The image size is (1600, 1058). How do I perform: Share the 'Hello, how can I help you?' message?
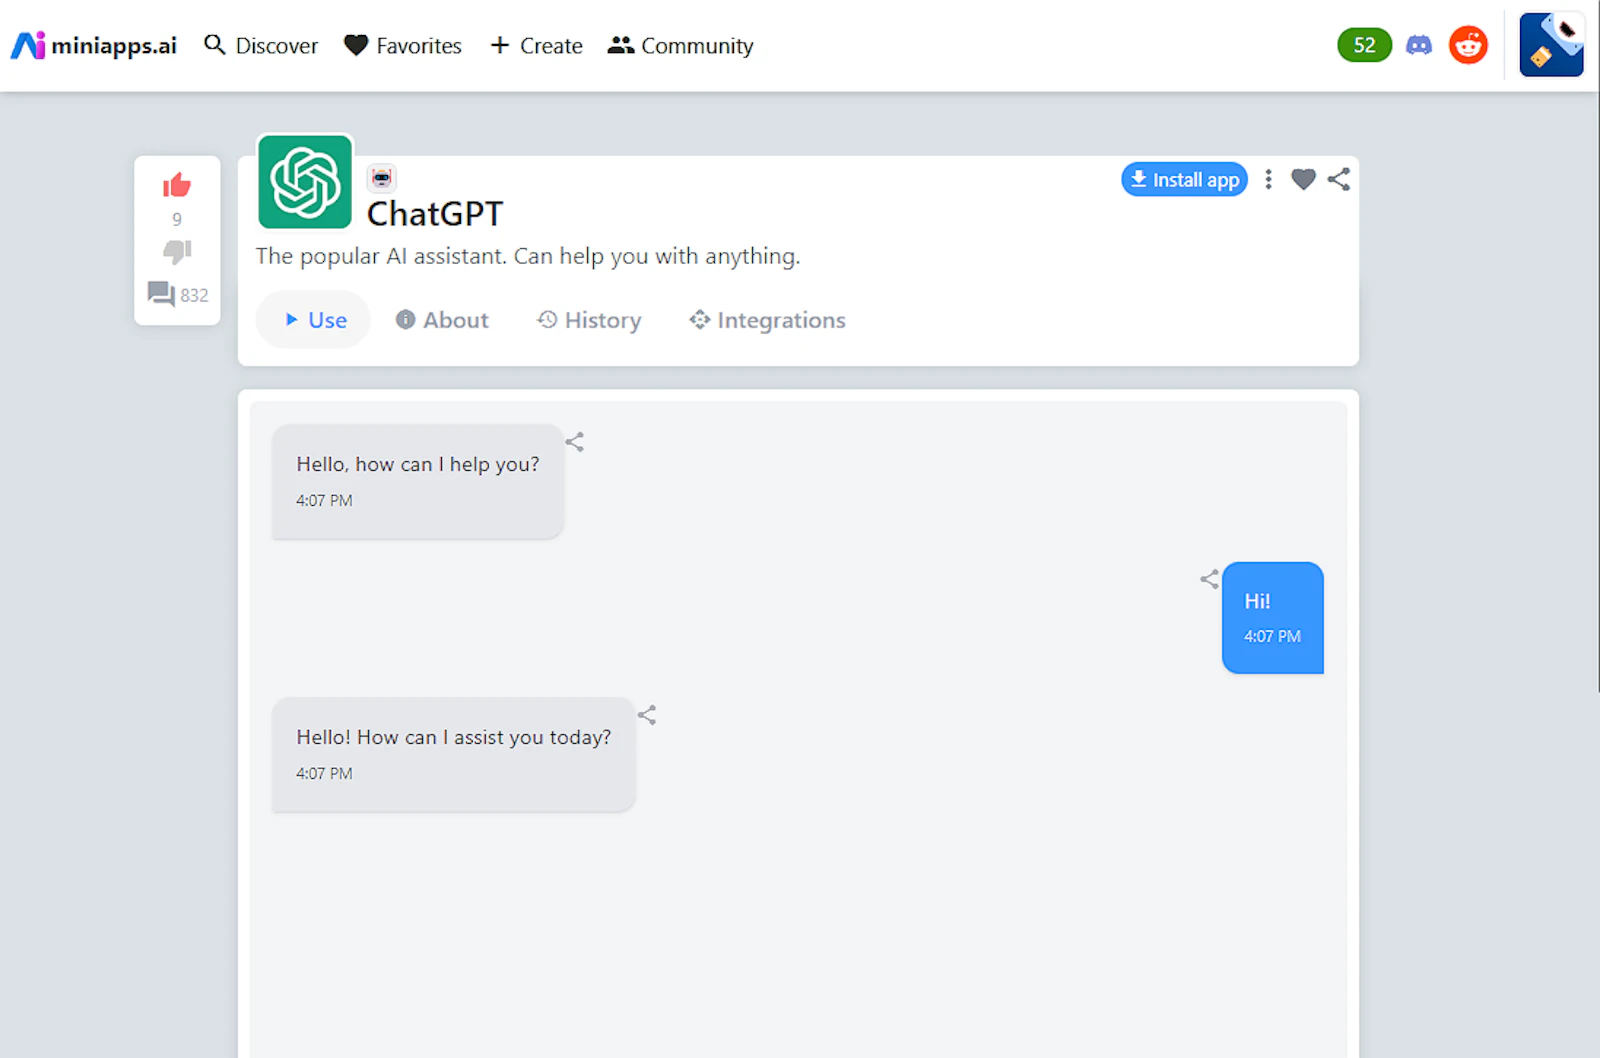point(574,441)
